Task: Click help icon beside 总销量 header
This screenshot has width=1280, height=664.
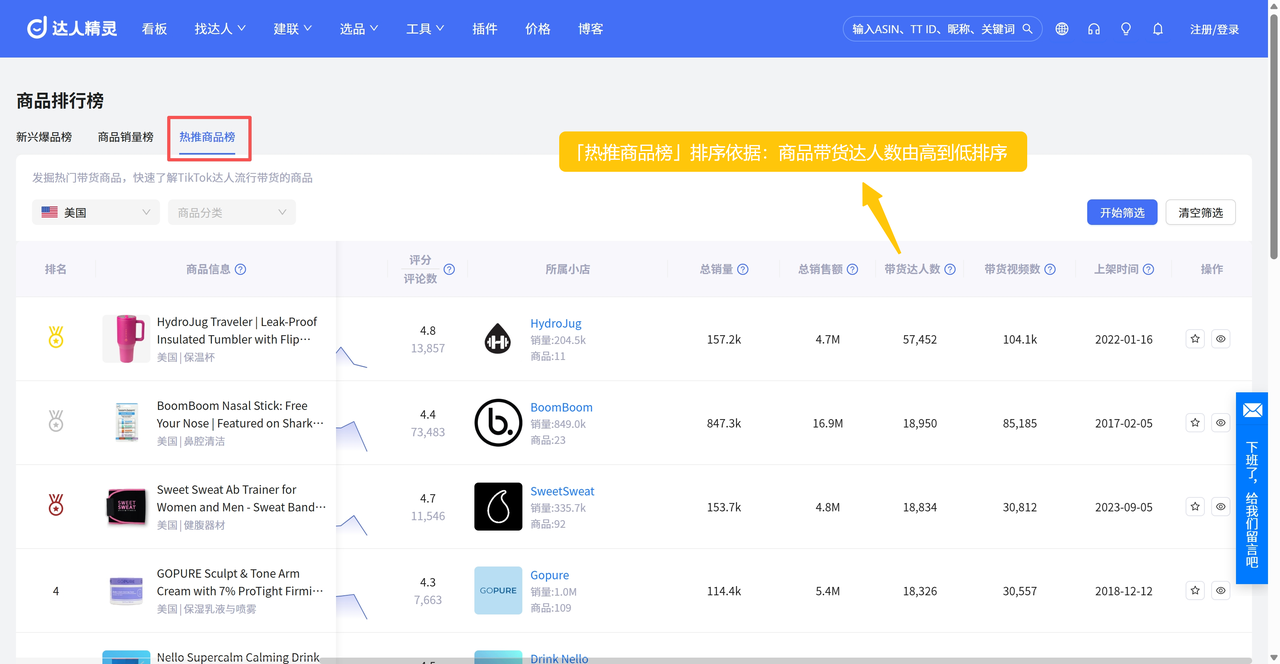Action: coord(743,269)
